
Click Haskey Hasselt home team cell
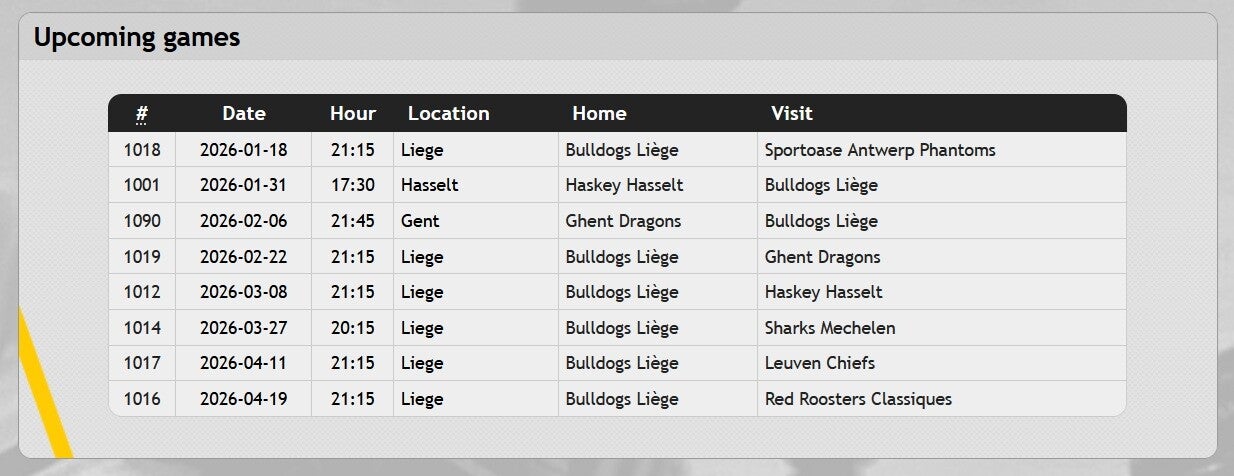coord(624,185)
